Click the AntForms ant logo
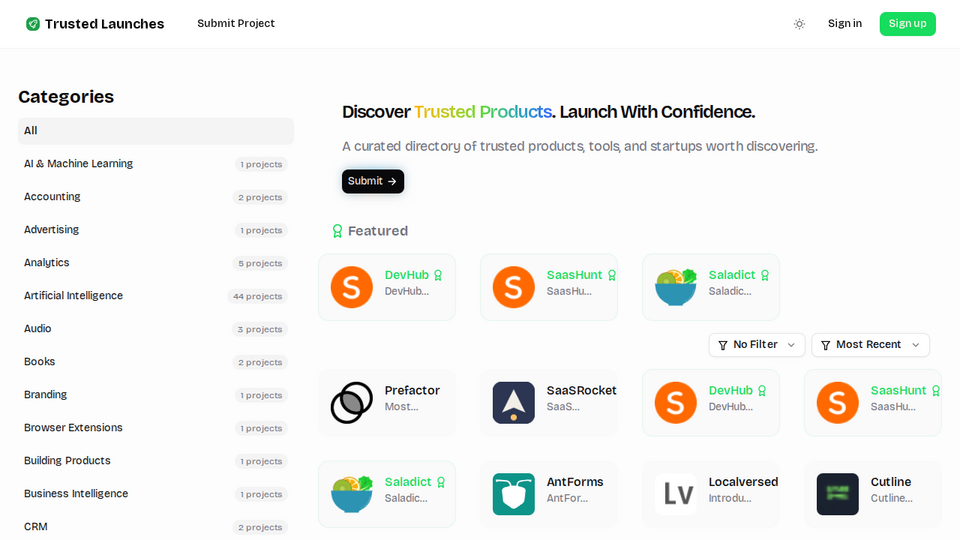 (x=514, y=494)
